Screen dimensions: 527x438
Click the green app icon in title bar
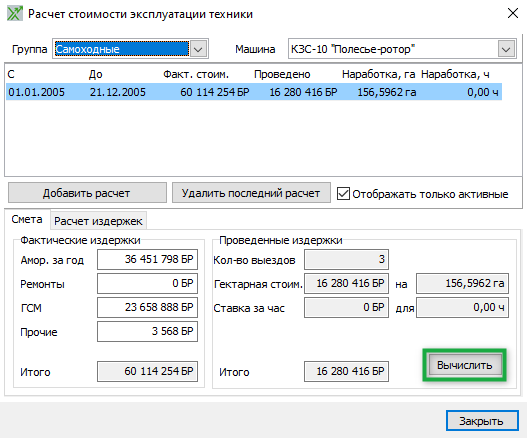(15, 14)
